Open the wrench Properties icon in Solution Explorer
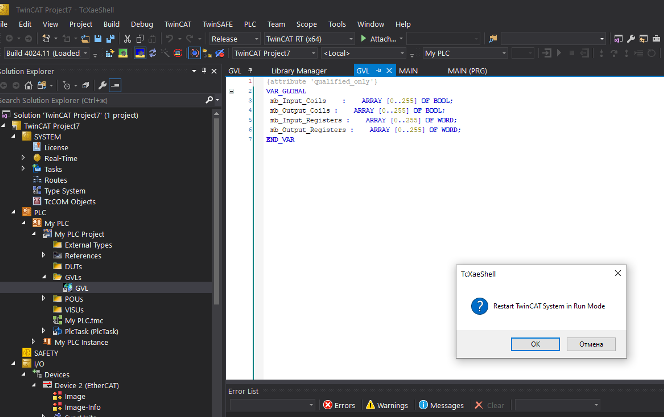The width and height of the screenshot is (664, 417). tap(102, 86)
